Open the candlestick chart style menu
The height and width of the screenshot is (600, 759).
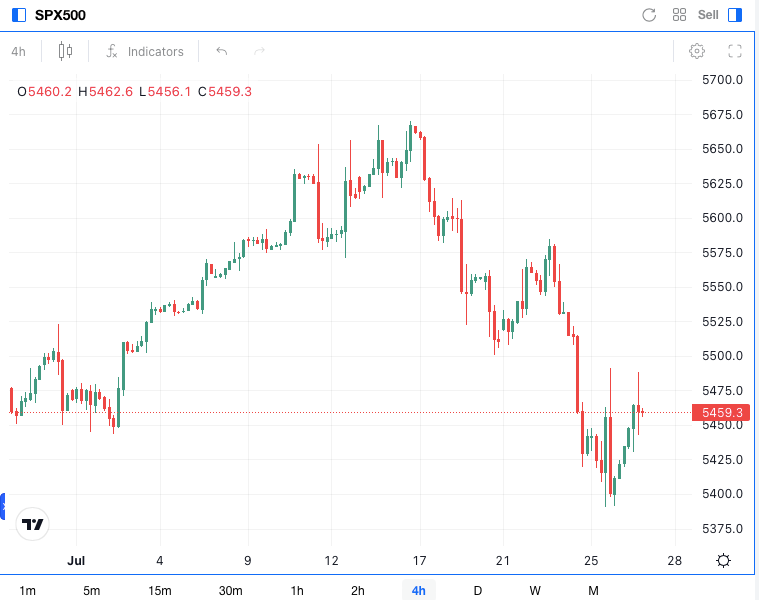click(66, 51)
